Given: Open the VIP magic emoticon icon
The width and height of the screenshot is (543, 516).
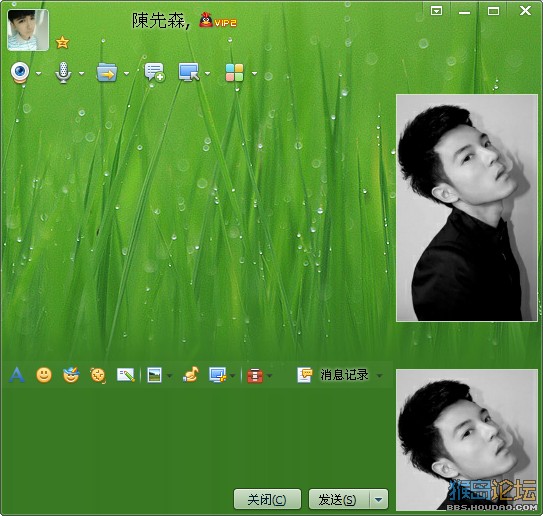Looking at the screenshot, I should [71, 375].
